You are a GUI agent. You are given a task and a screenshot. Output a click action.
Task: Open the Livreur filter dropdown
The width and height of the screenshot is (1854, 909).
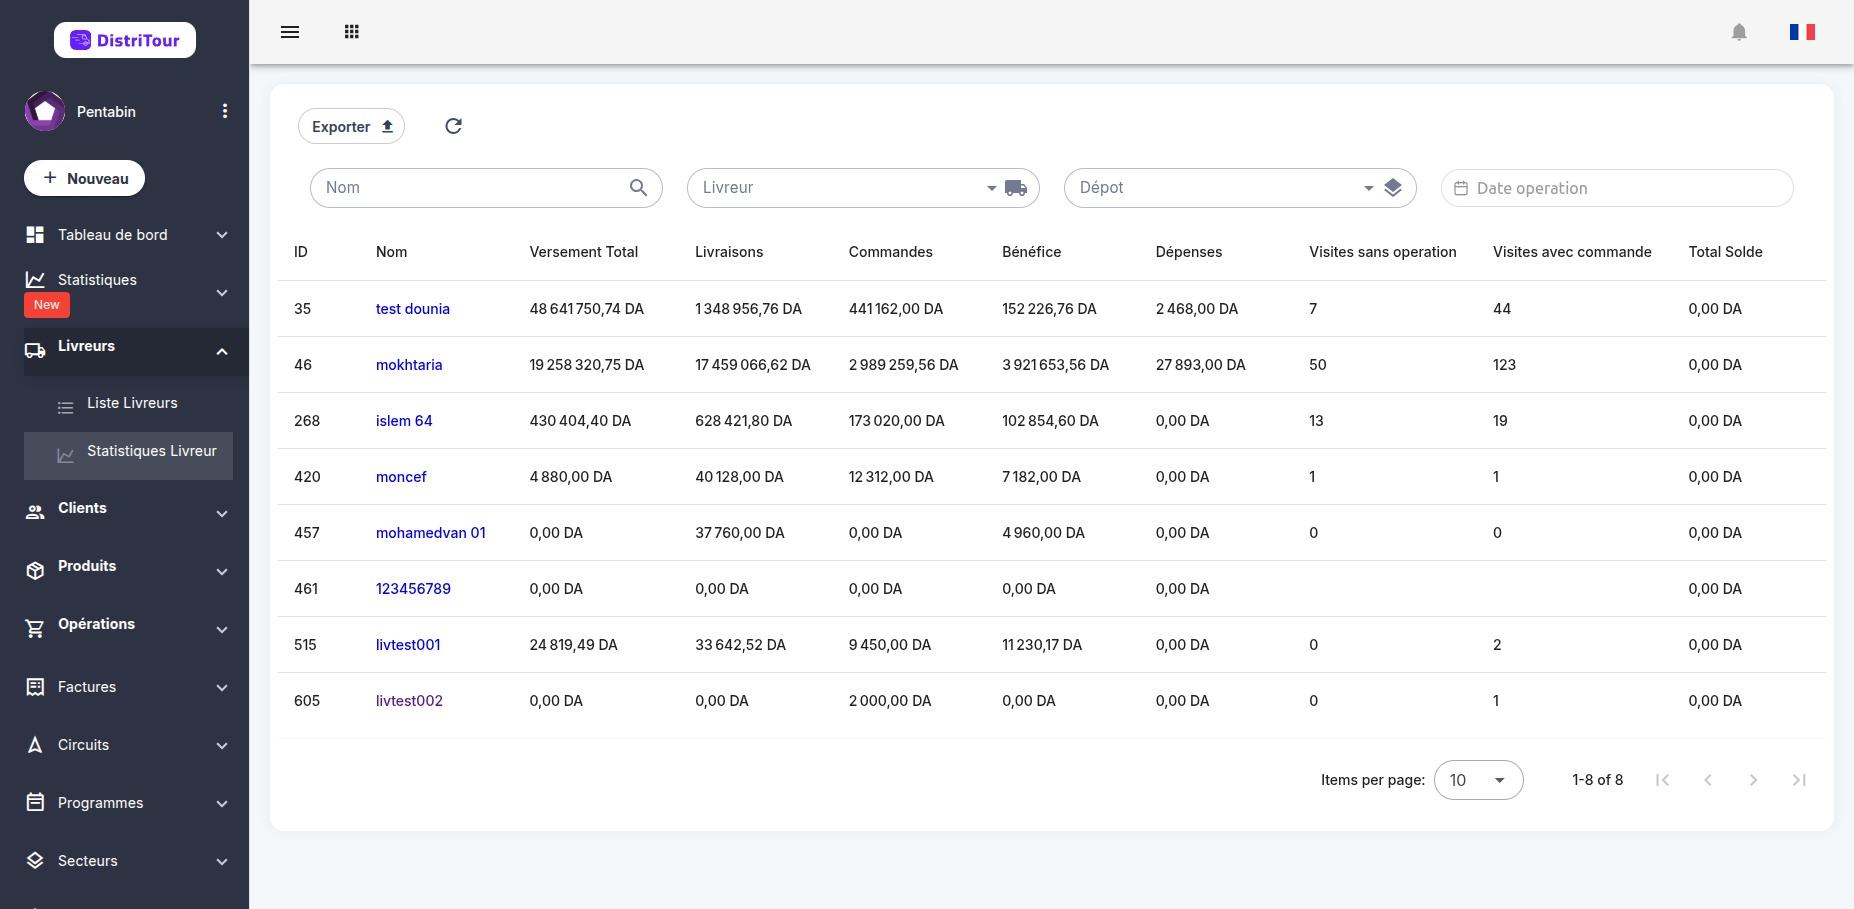(x=863, y=188)
